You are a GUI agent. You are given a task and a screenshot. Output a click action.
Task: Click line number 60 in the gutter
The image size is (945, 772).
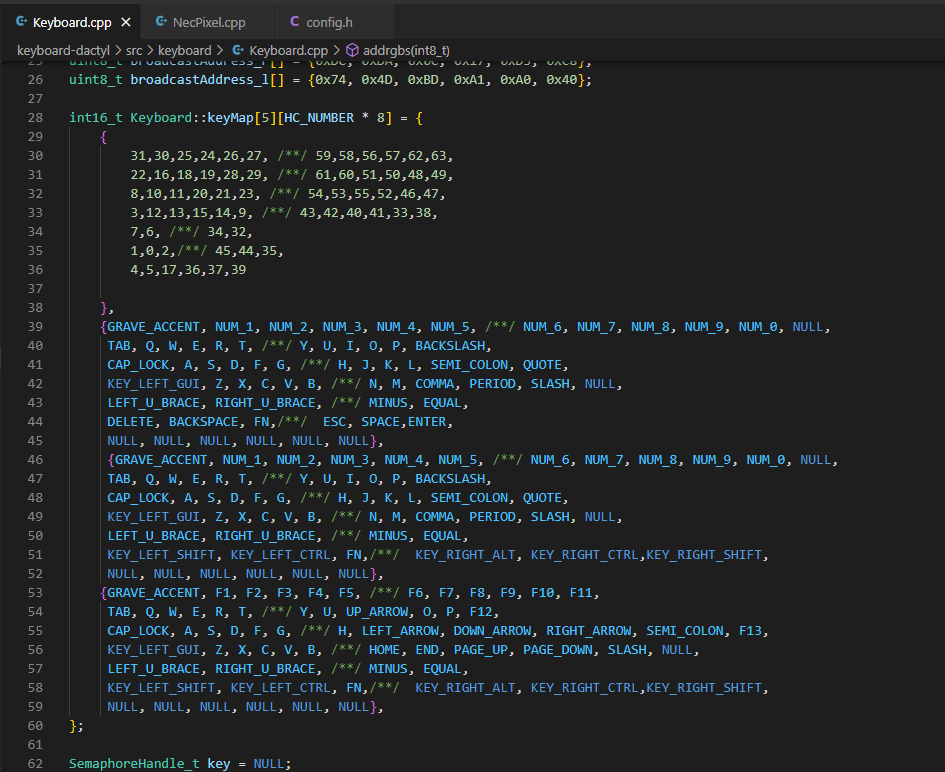pyautogui.click(x=36, y=726)
